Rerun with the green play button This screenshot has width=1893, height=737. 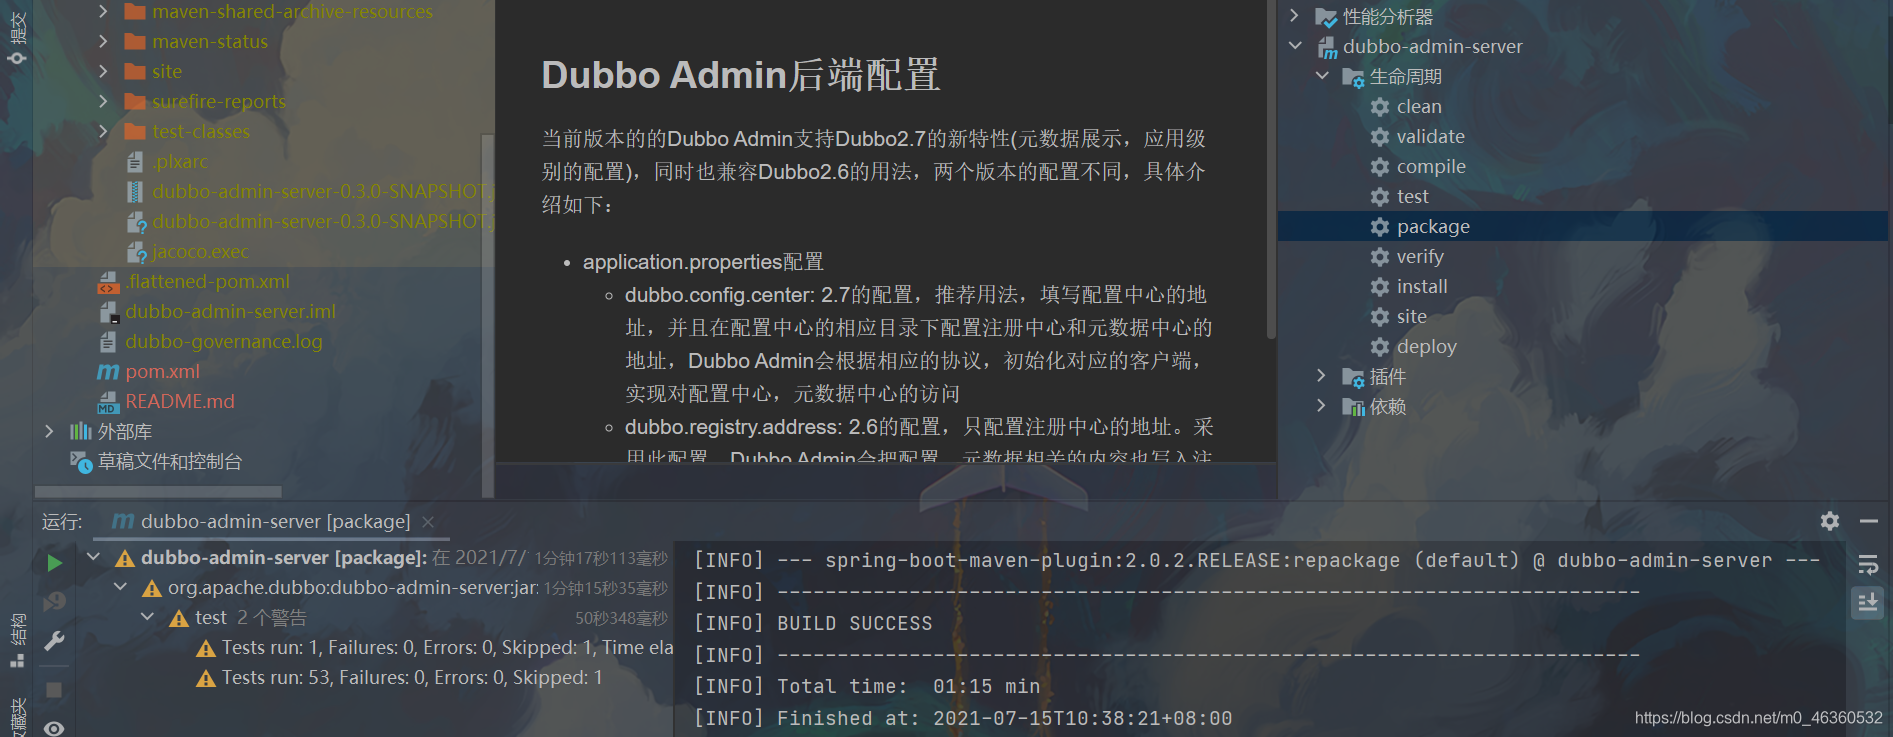point(55,563)
